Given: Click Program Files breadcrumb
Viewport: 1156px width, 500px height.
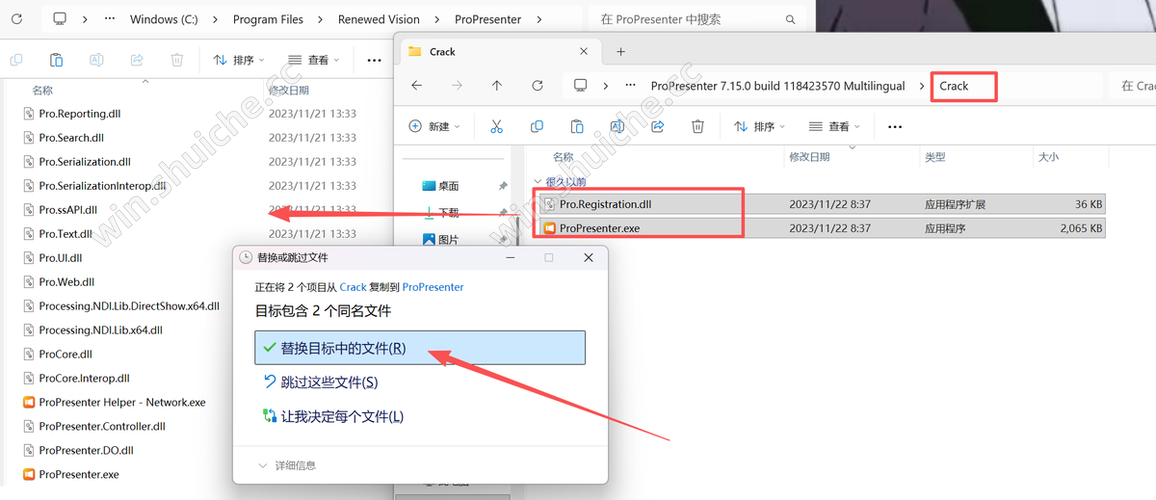Looking at the screenshot, I should pyautogui.click(x=268, y=20).
